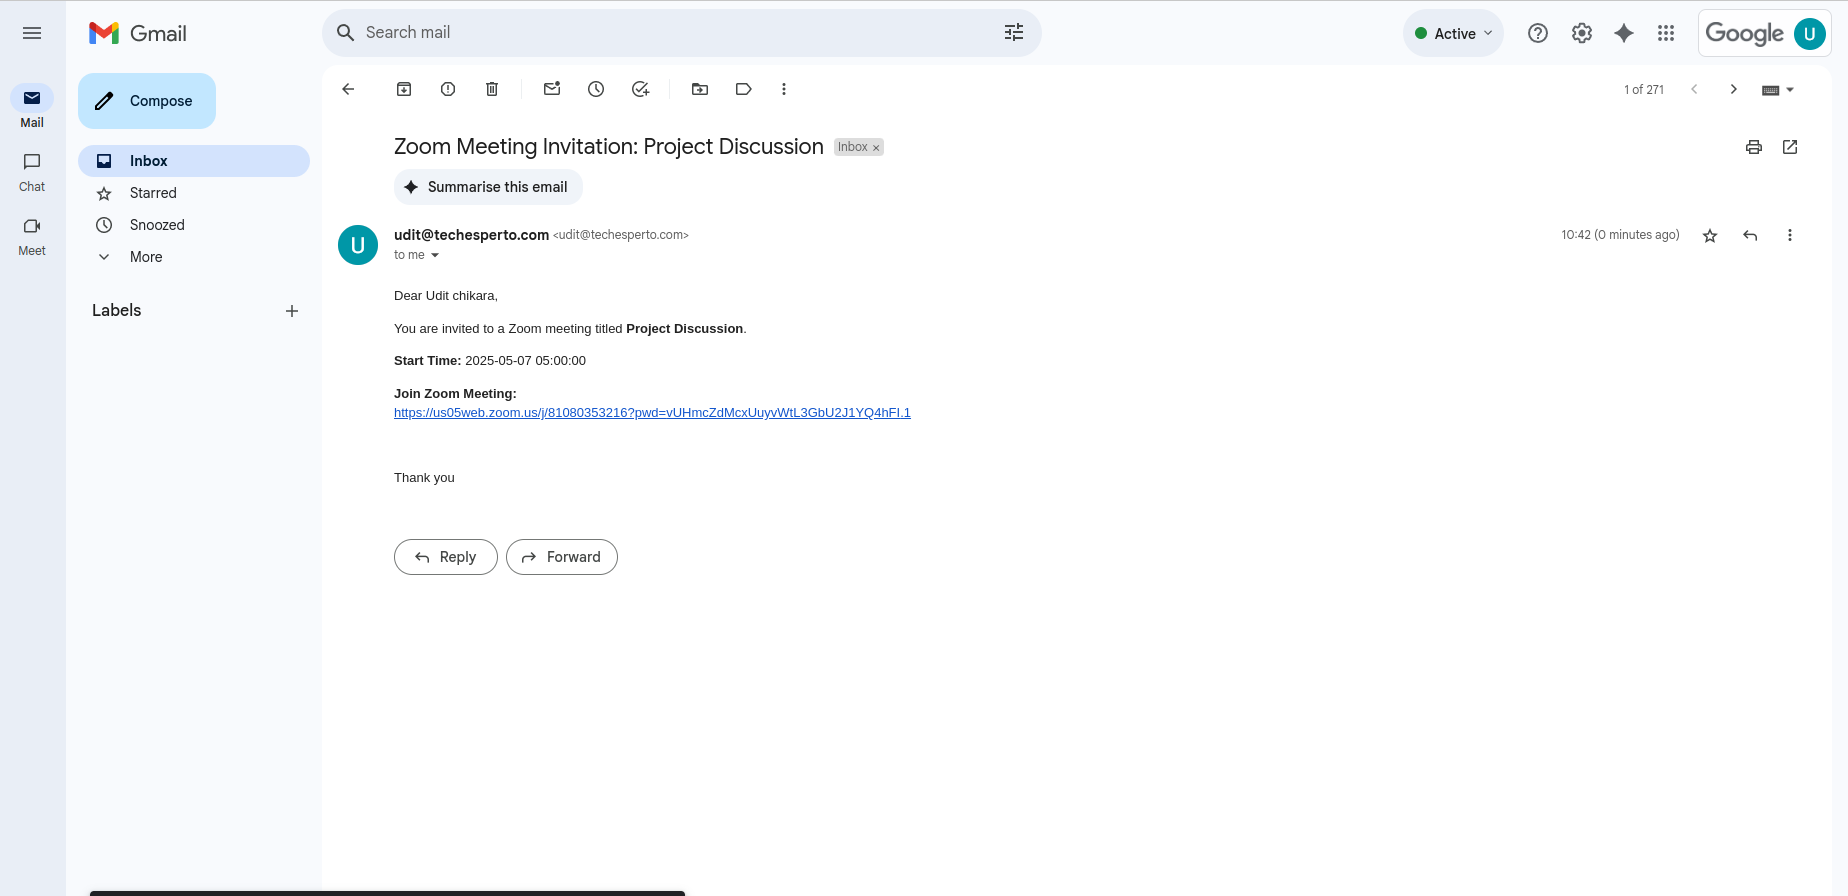Open message More options menu
This screenshot has width=1848, height=896.
(1790, 235)
